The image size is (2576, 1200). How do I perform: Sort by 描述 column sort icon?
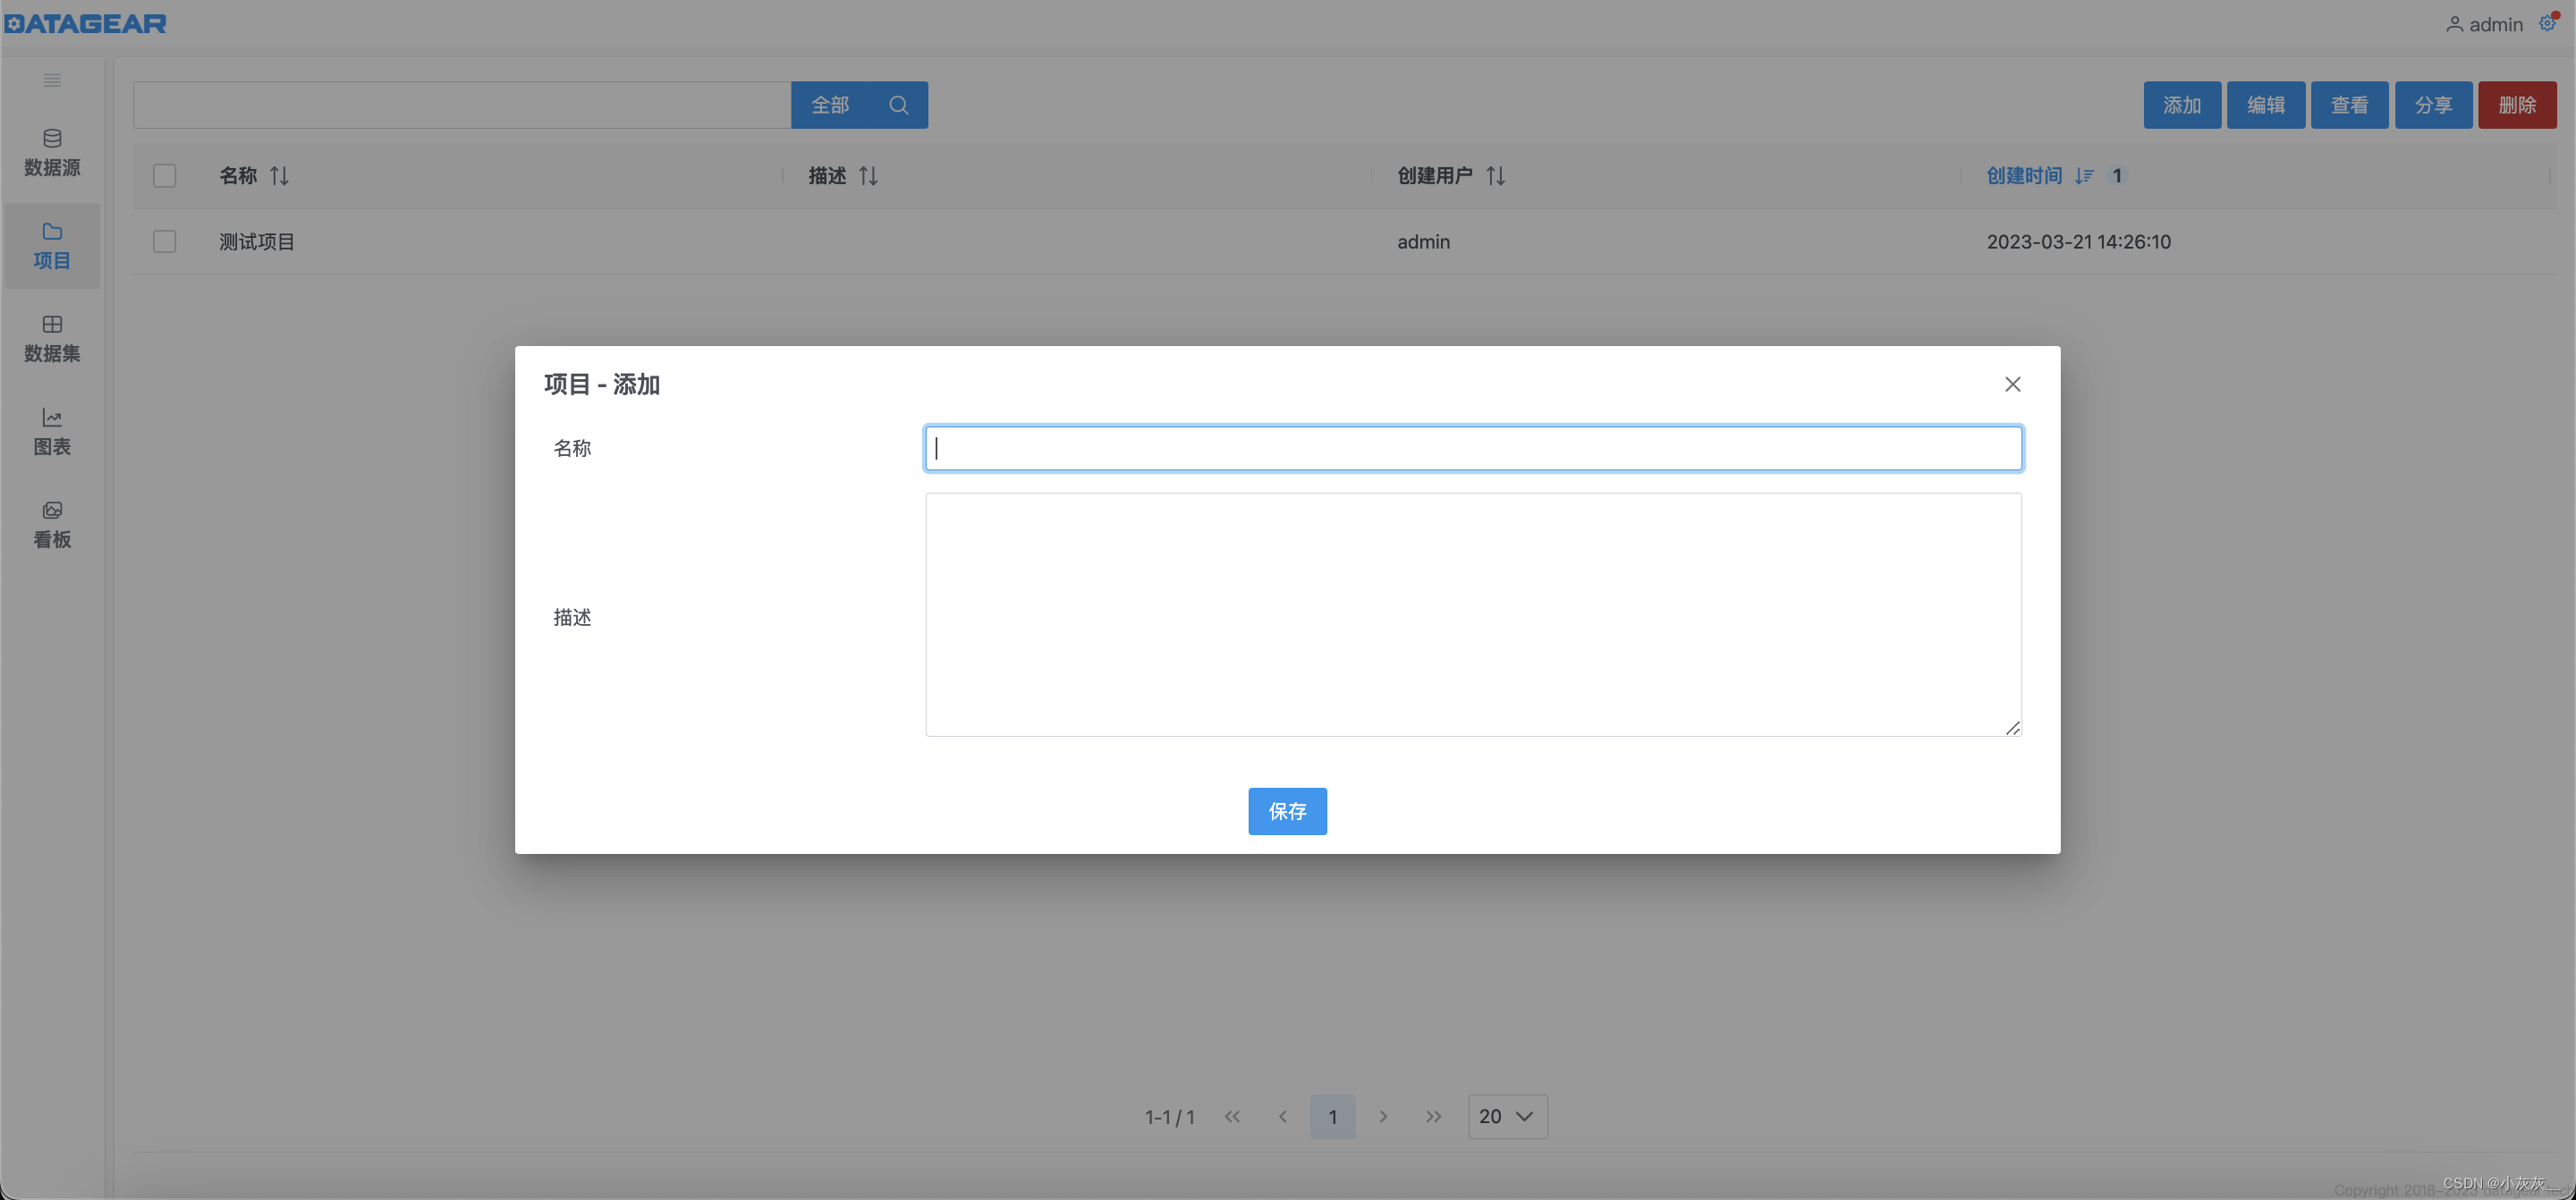point(868,176)
